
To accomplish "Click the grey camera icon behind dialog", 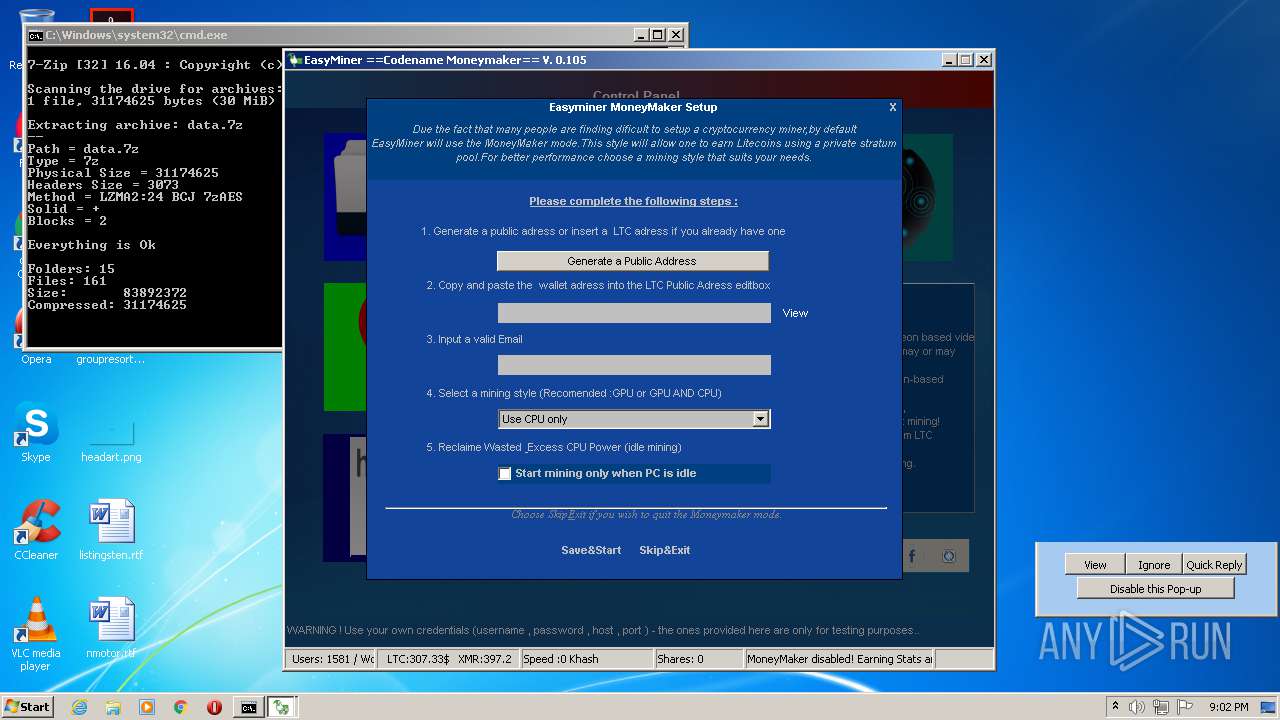I will [x=949, y=556].
